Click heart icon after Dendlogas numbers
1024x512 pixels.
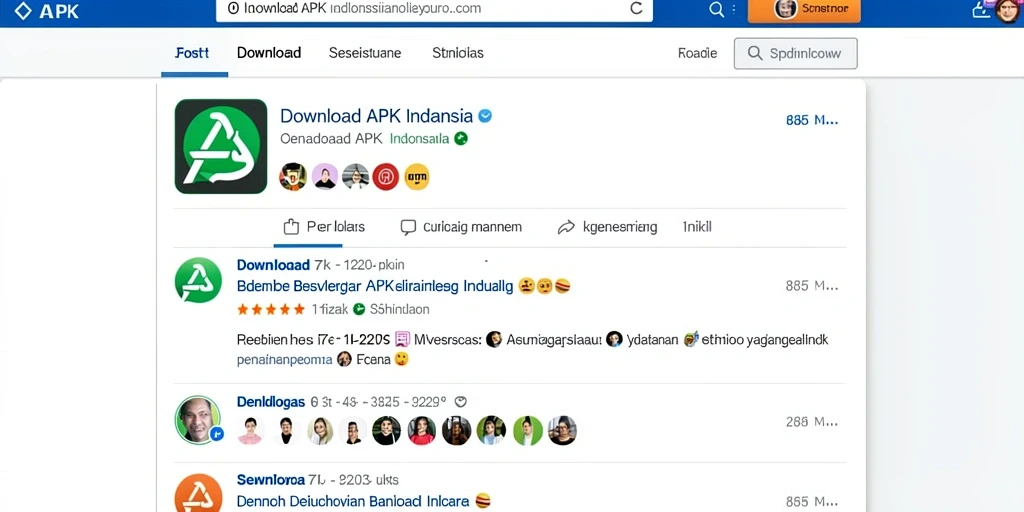pyautogui.click(x=460, y=402)
